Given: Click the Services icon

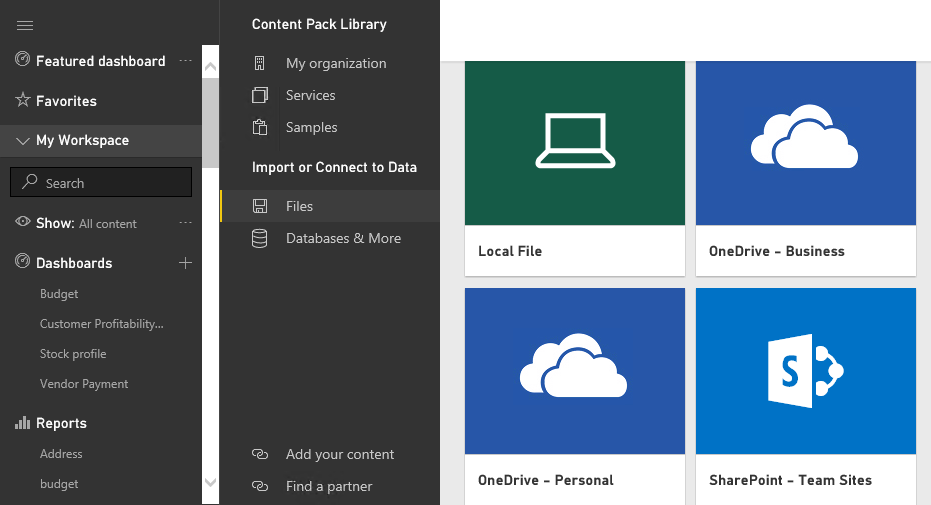Looking at the screenshot, I should coord(259,95).
